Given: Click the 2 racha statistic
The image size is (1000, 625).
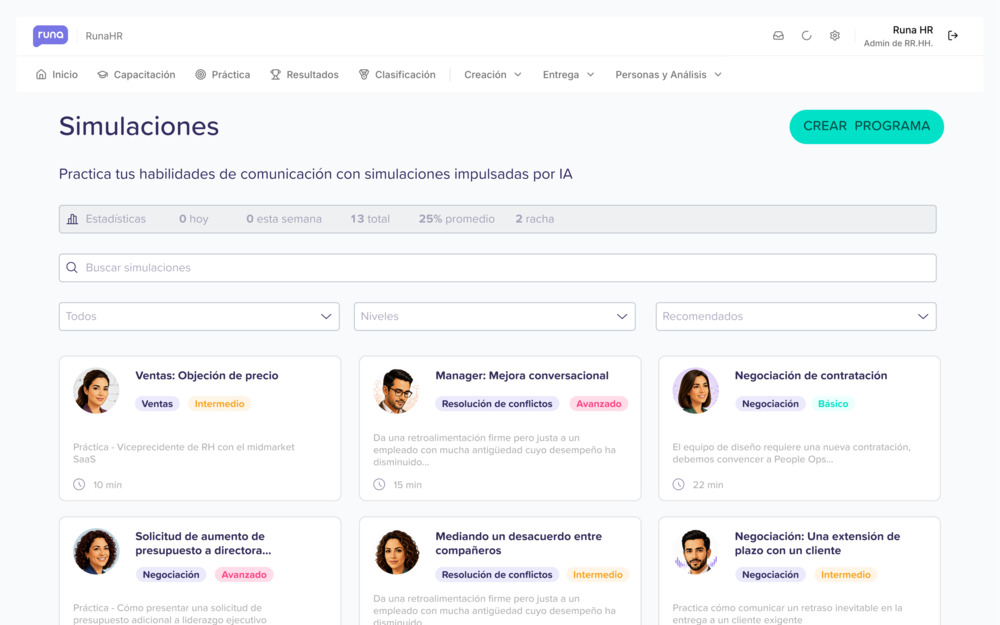Looking at the screenshot, I should click(x=535, y=219).
